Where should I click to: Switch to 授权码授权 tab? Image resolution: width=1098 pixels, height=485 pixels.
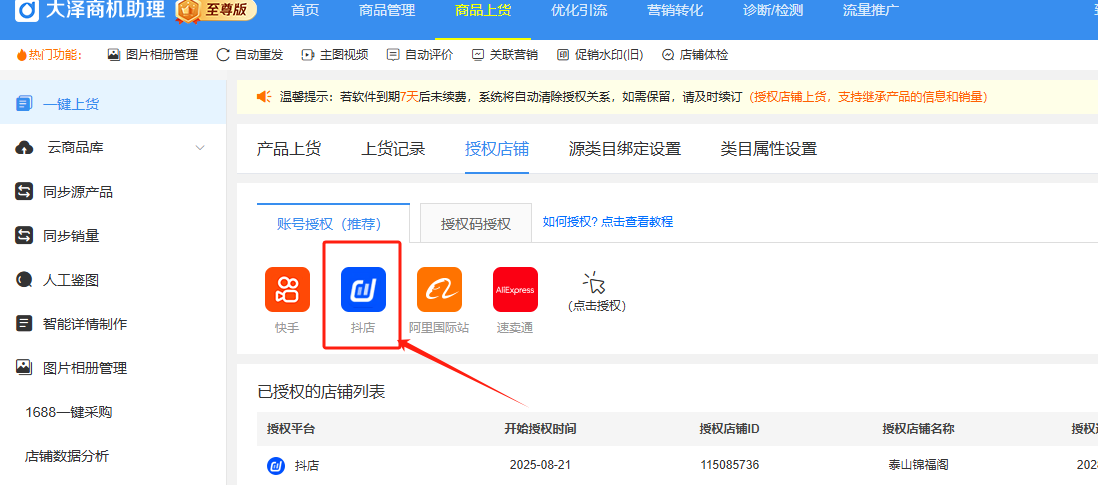pos(476,223)
